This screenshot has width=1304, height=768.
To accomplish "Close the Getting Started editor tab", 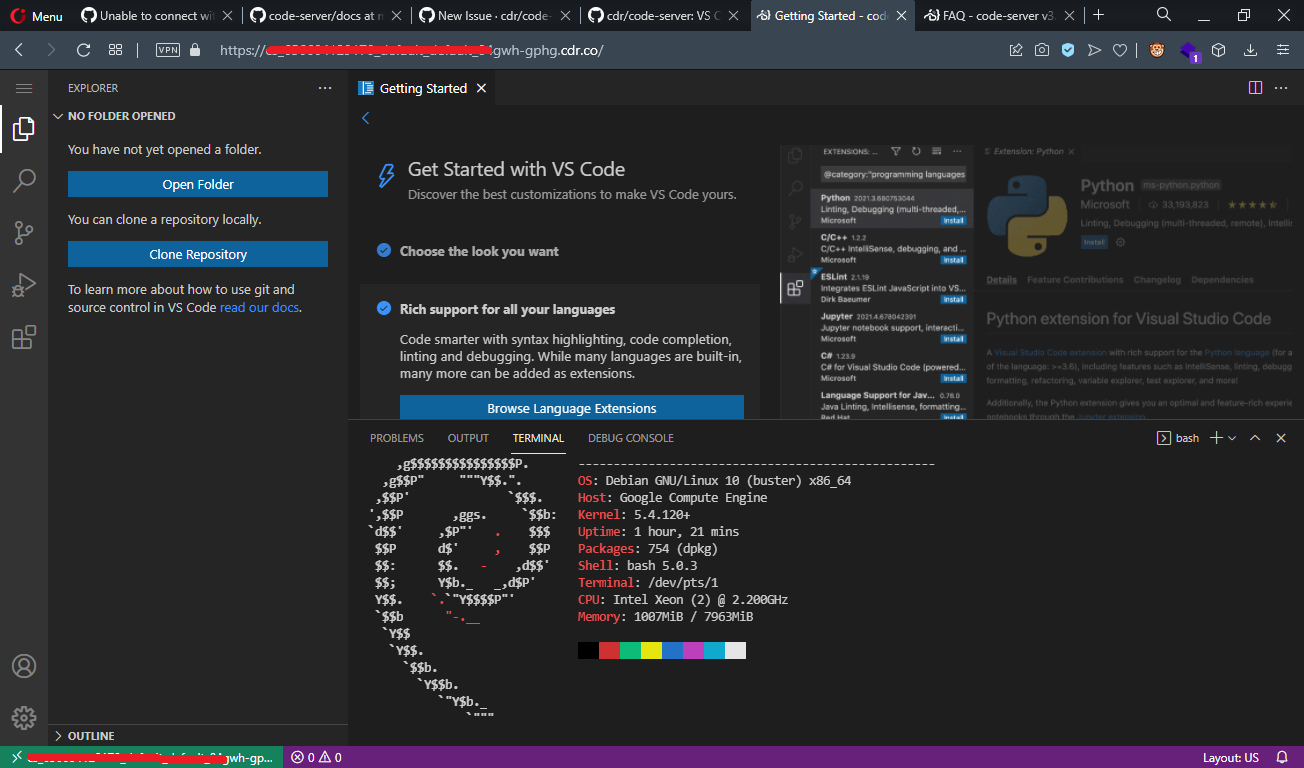I will tap(481, 89).
